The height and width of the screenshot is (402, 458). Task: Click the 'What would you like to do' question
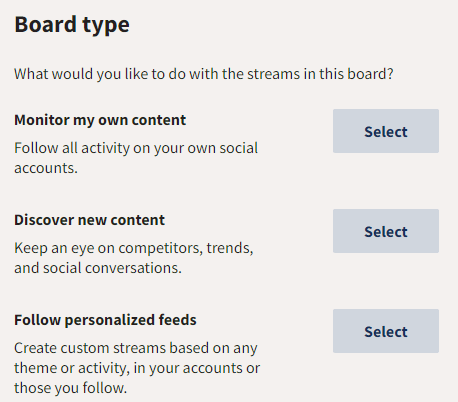(204, 74)
